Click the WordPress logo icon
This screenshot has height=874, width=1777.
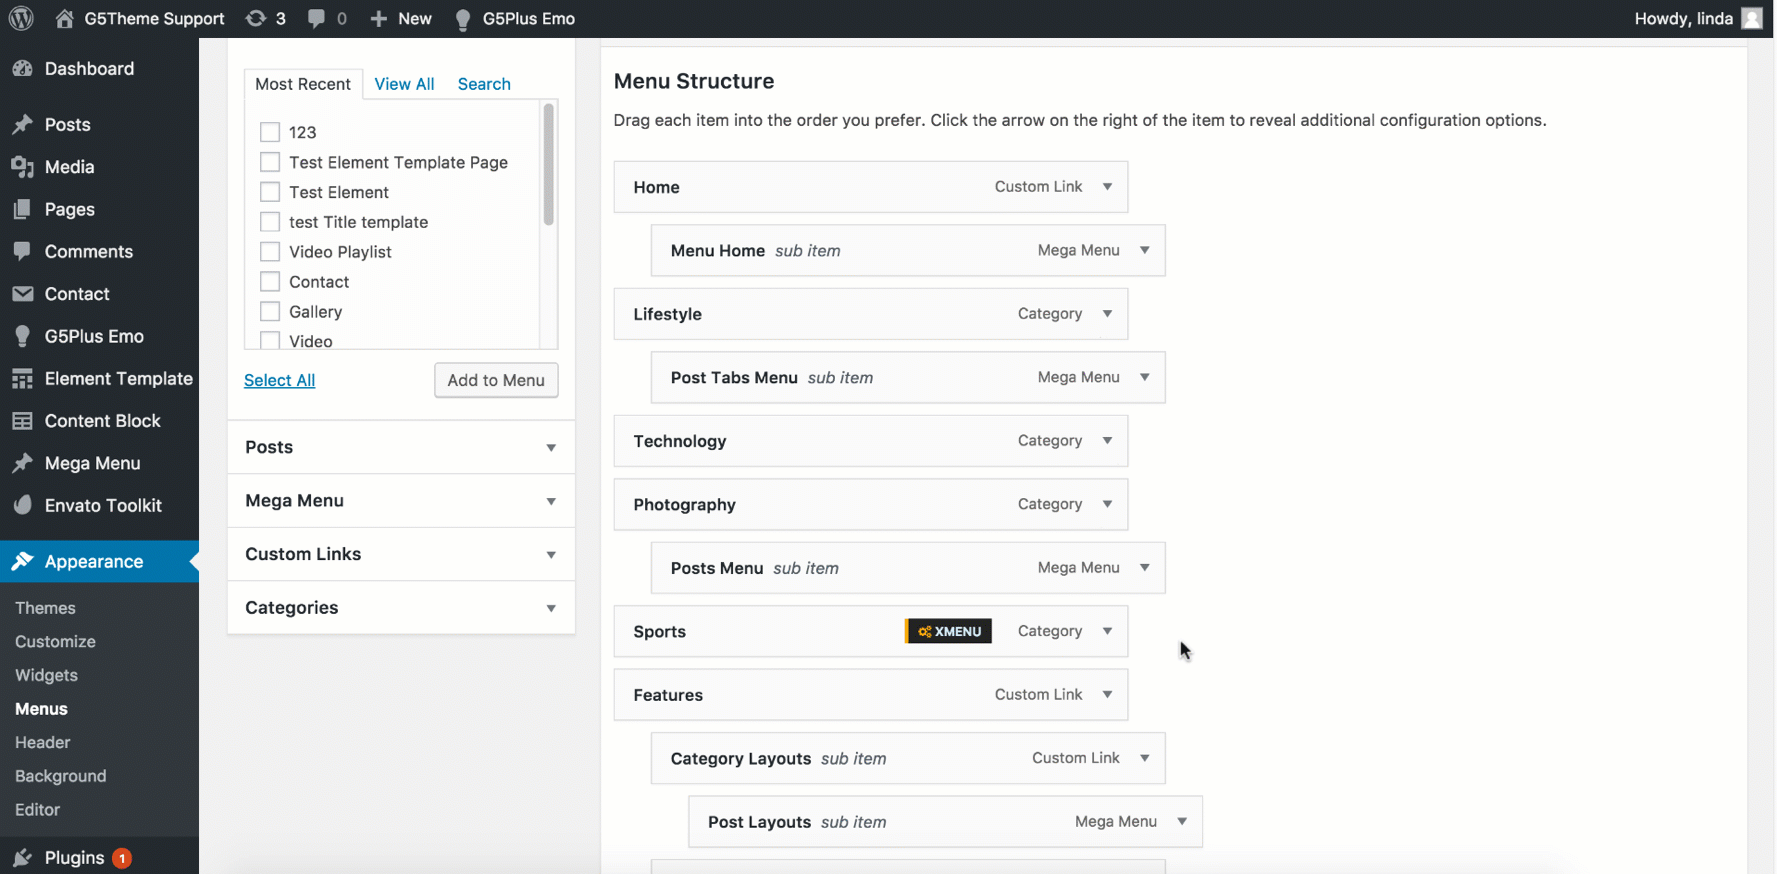[21, 18]
